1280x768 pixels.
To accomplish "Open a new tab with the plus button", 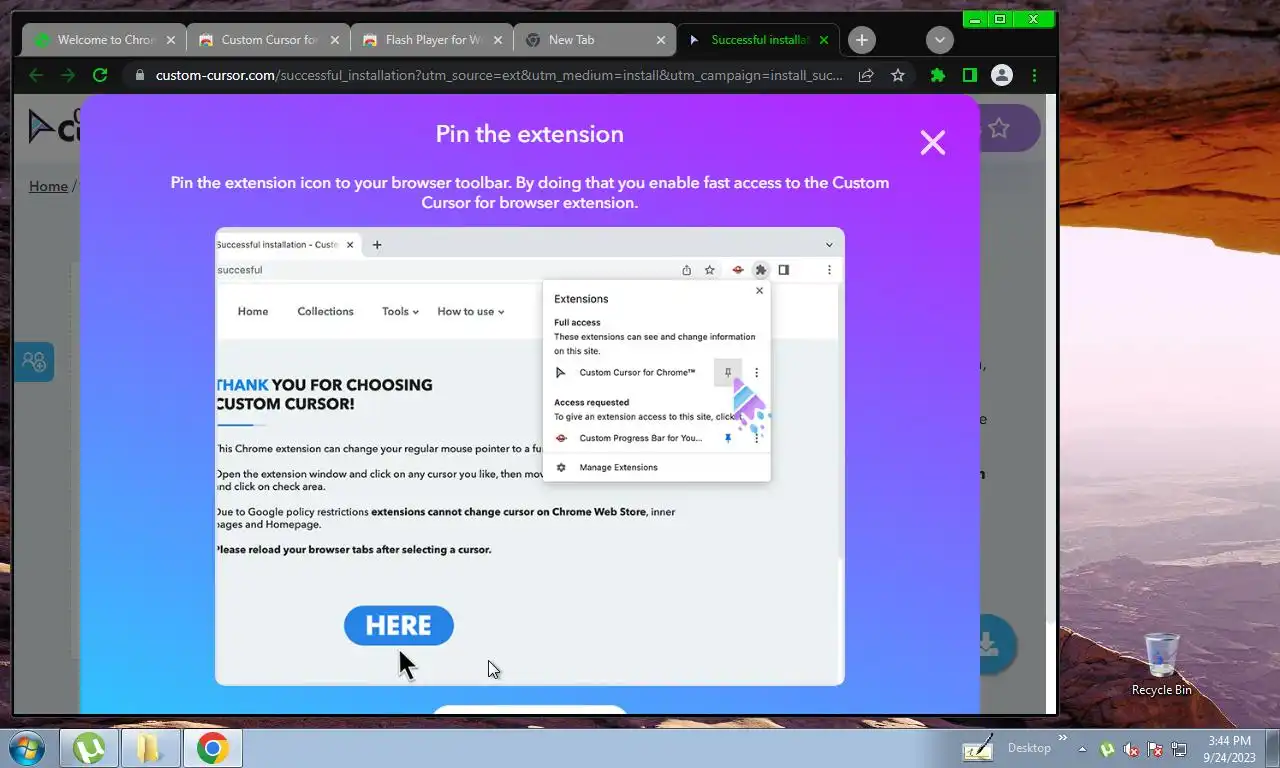I will [x=862, y=40].
